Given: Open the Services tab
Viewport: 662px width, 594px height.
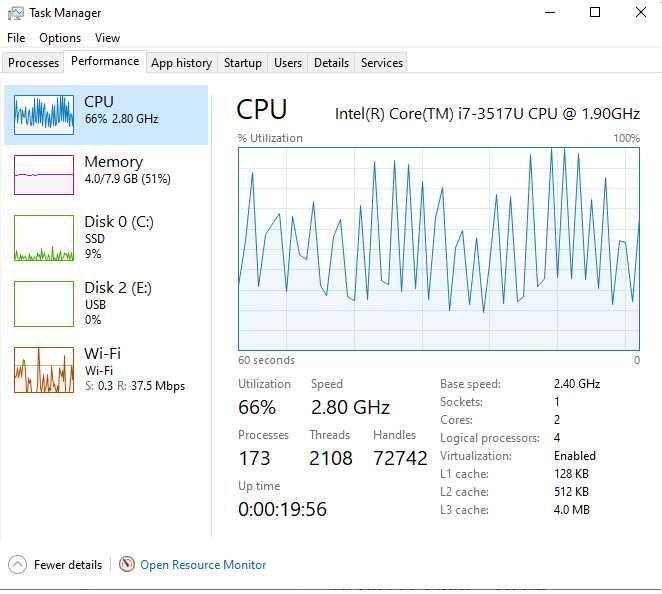Looking at the screenshot, I should (x=382, y=63).
